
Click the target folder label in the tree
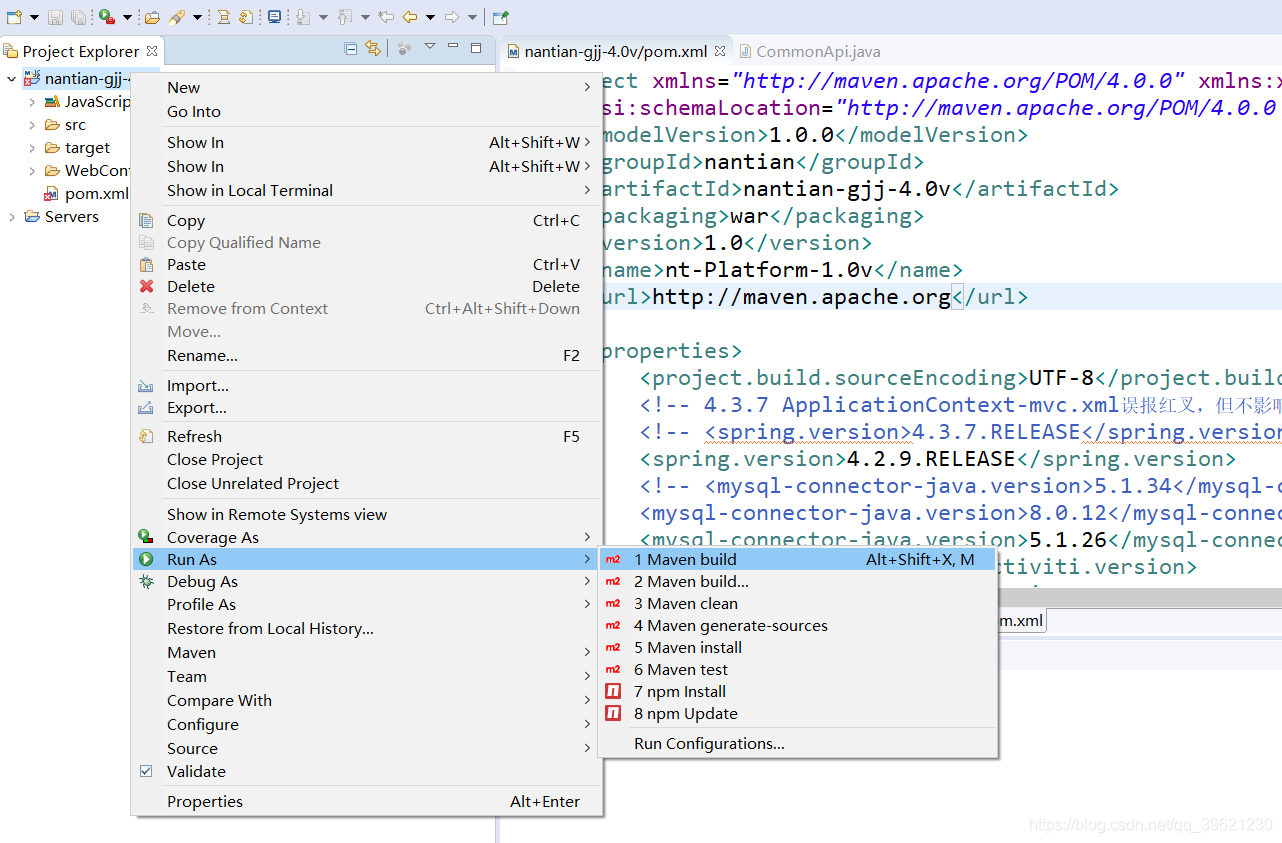coord(87,148)
